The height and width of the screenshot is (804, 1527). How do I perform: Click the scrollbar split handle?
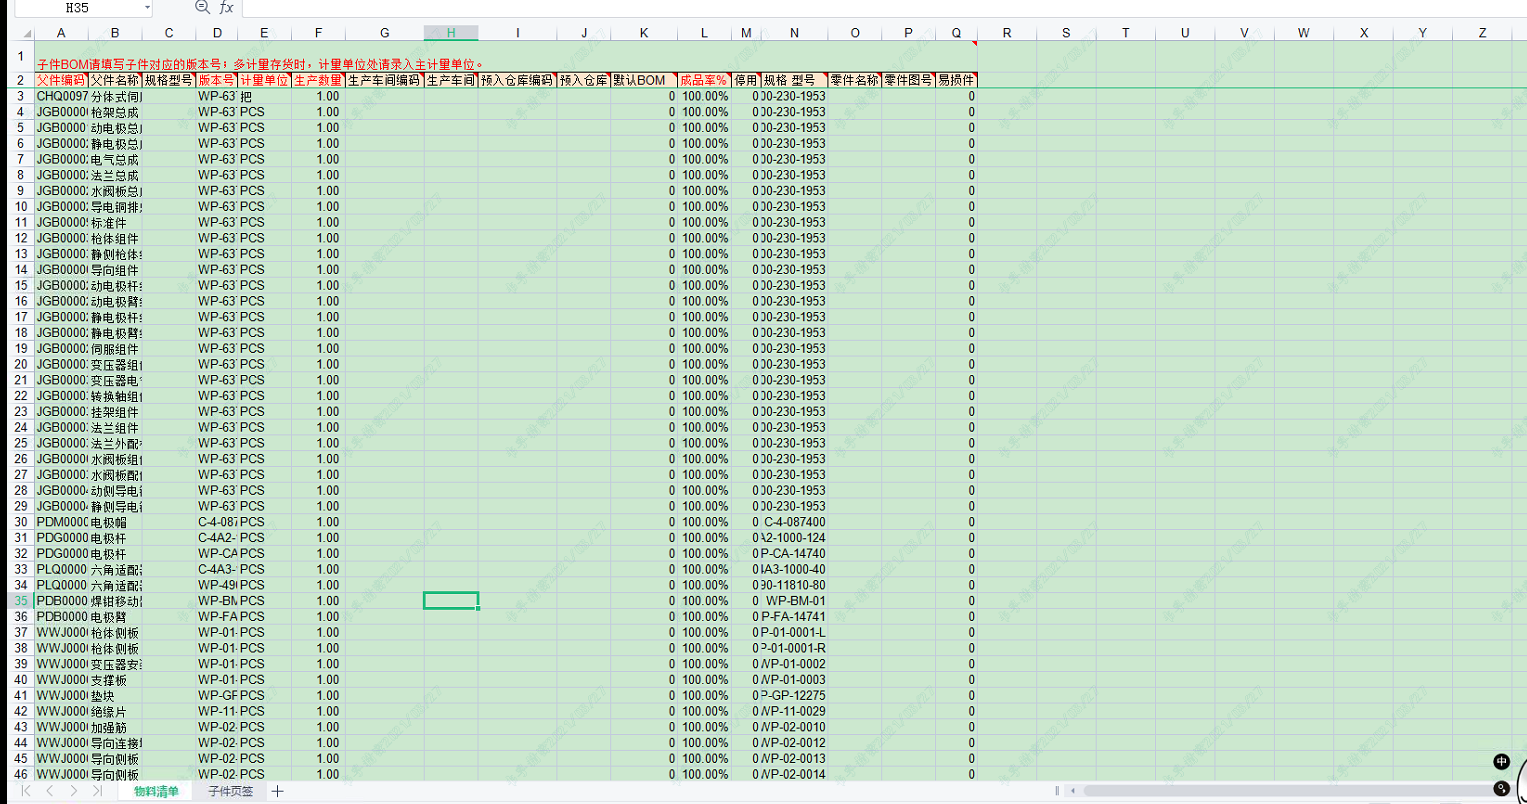click(x=1057, y=791)
